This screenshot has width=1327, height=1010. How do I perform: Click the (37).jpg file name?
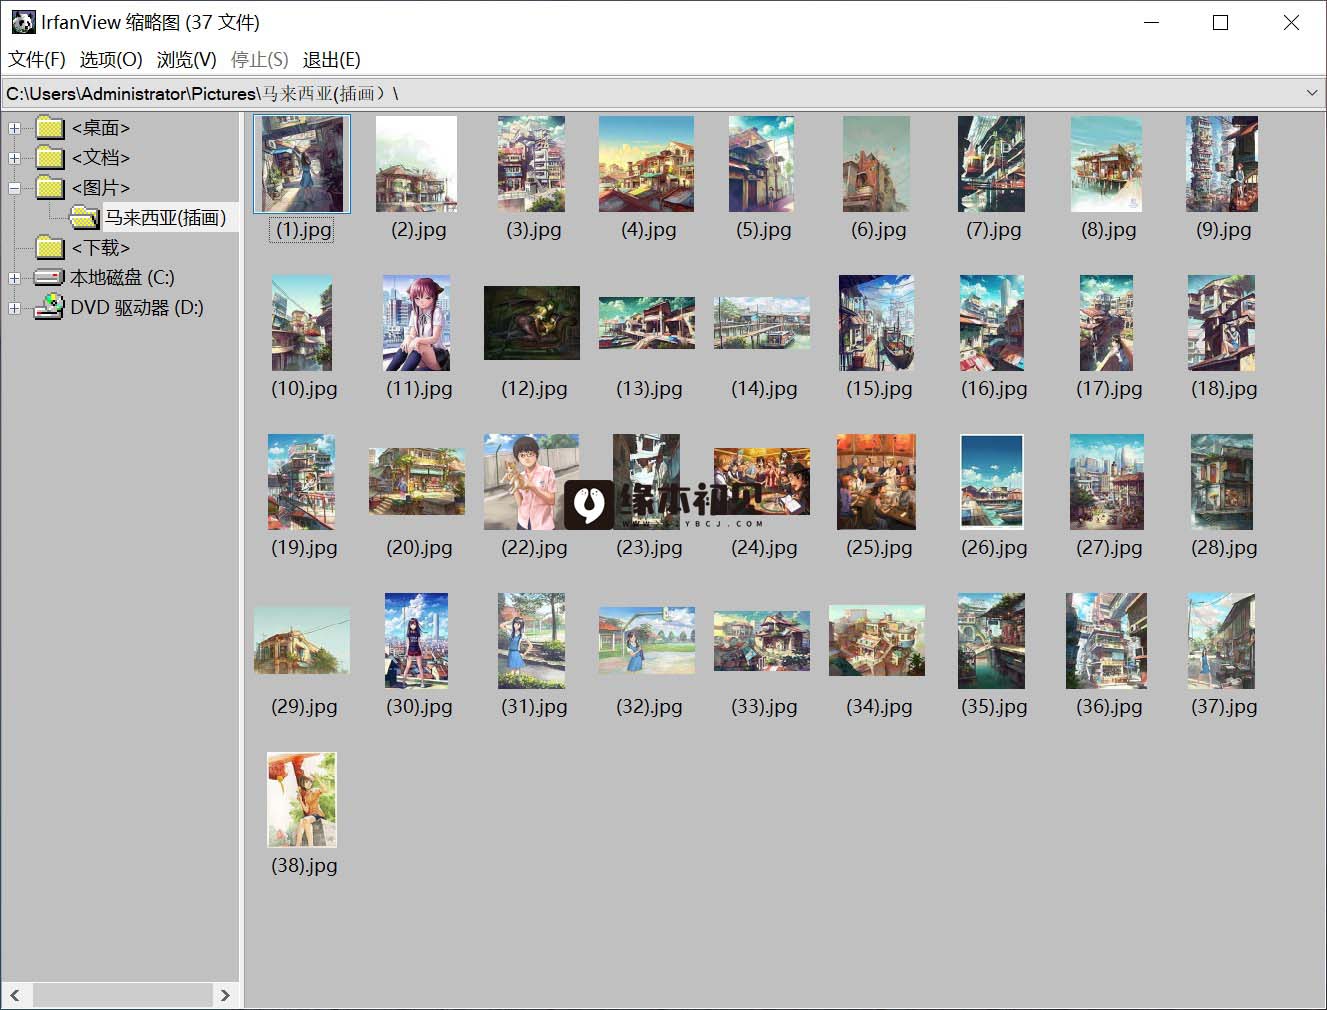click(x=1224, y=707)
